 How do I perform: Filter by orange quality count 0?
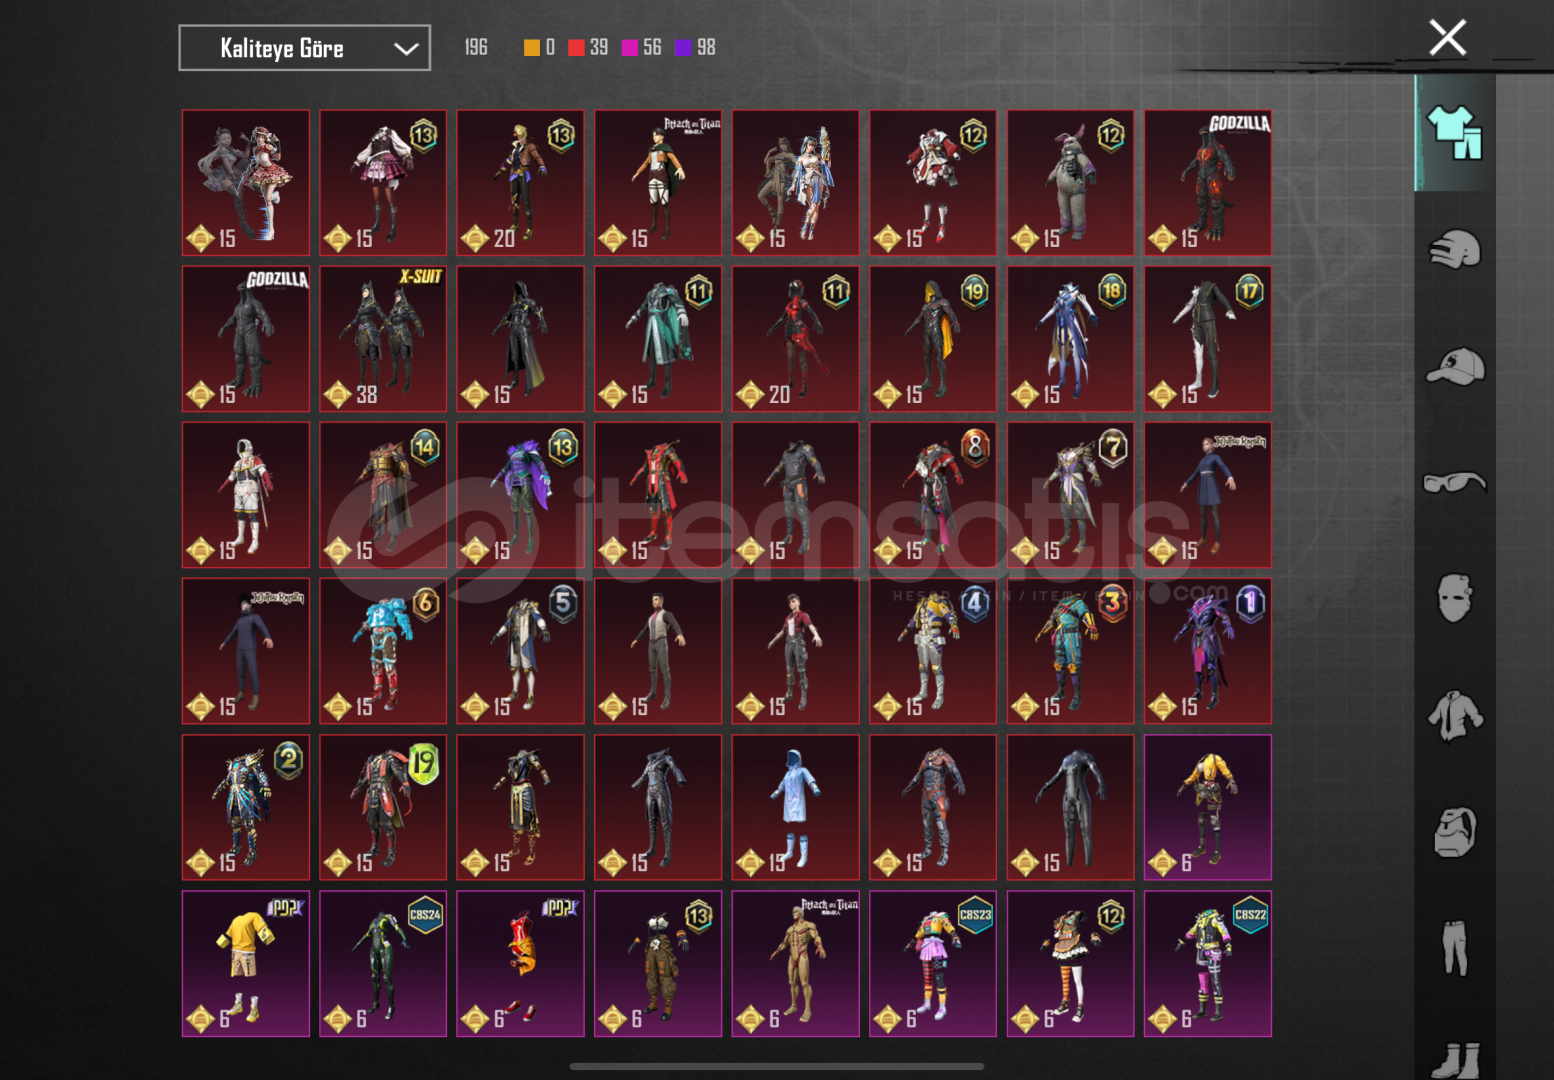tap(540, 47)
